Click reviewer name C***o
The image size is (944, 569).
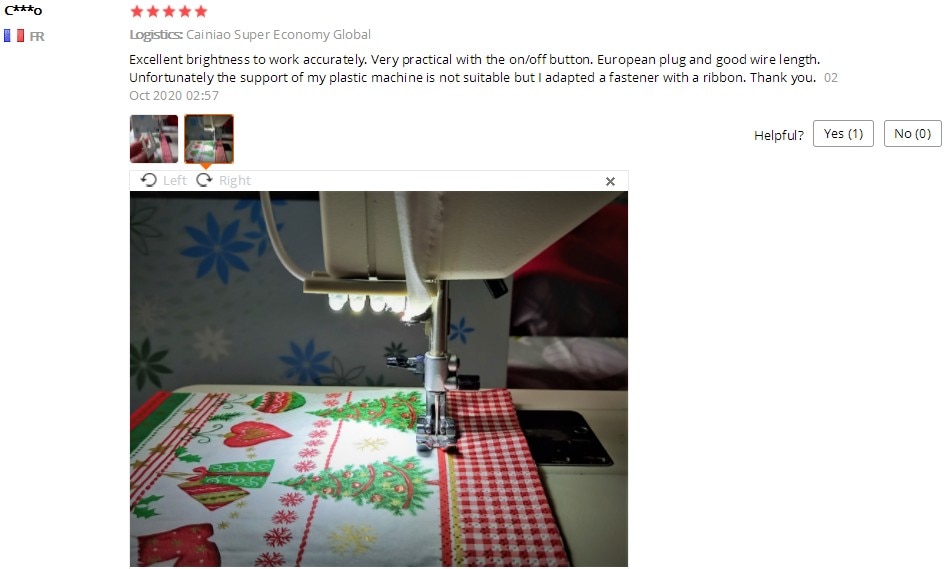[x=23, y=10]
